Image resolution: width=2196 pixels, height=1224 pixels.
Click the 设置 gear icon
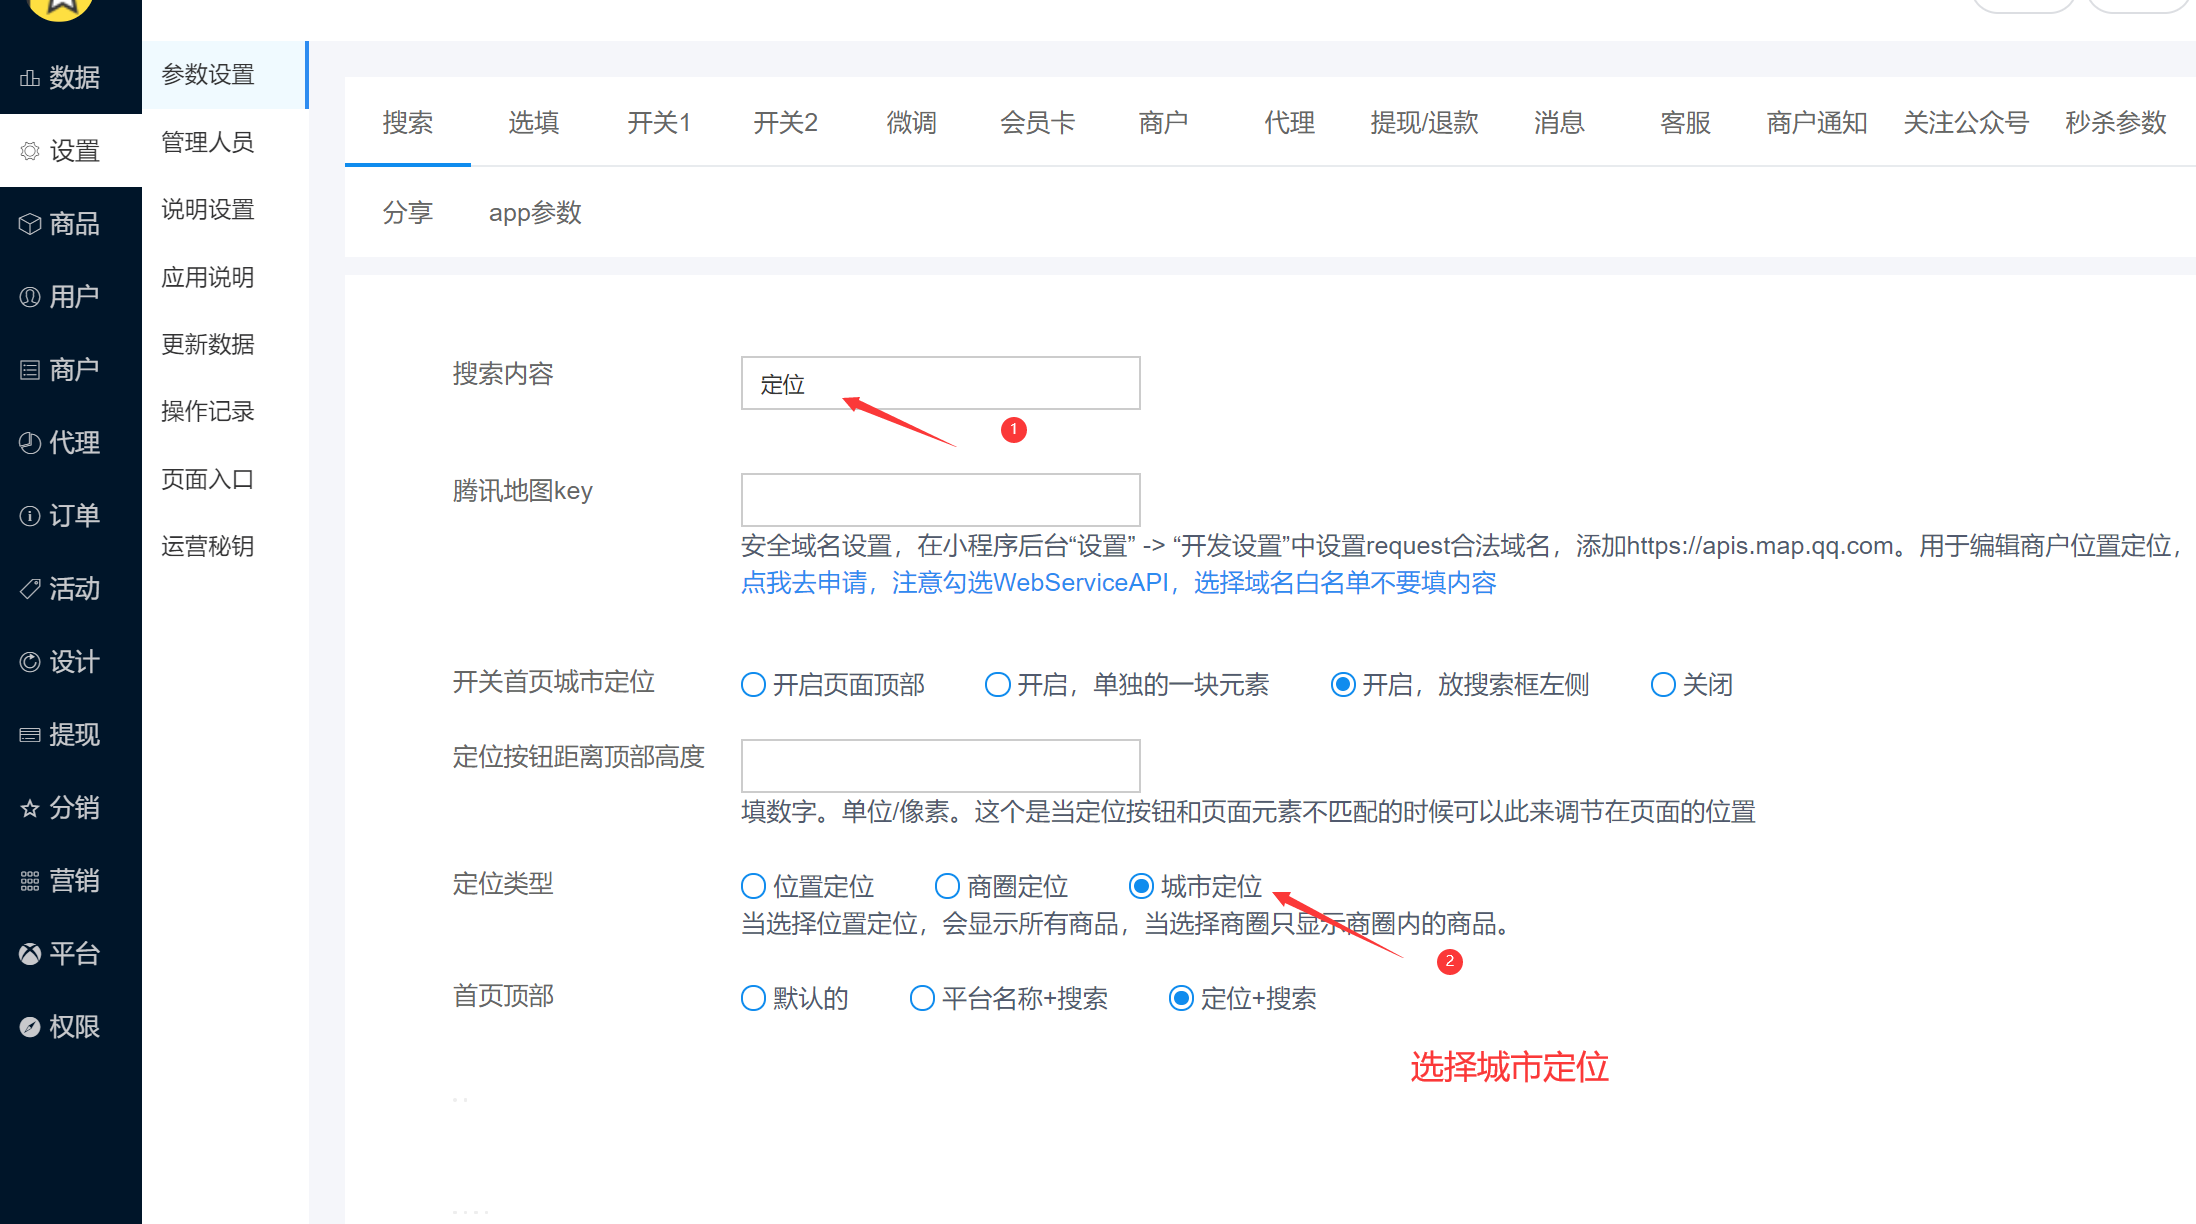tap(30, 151)
